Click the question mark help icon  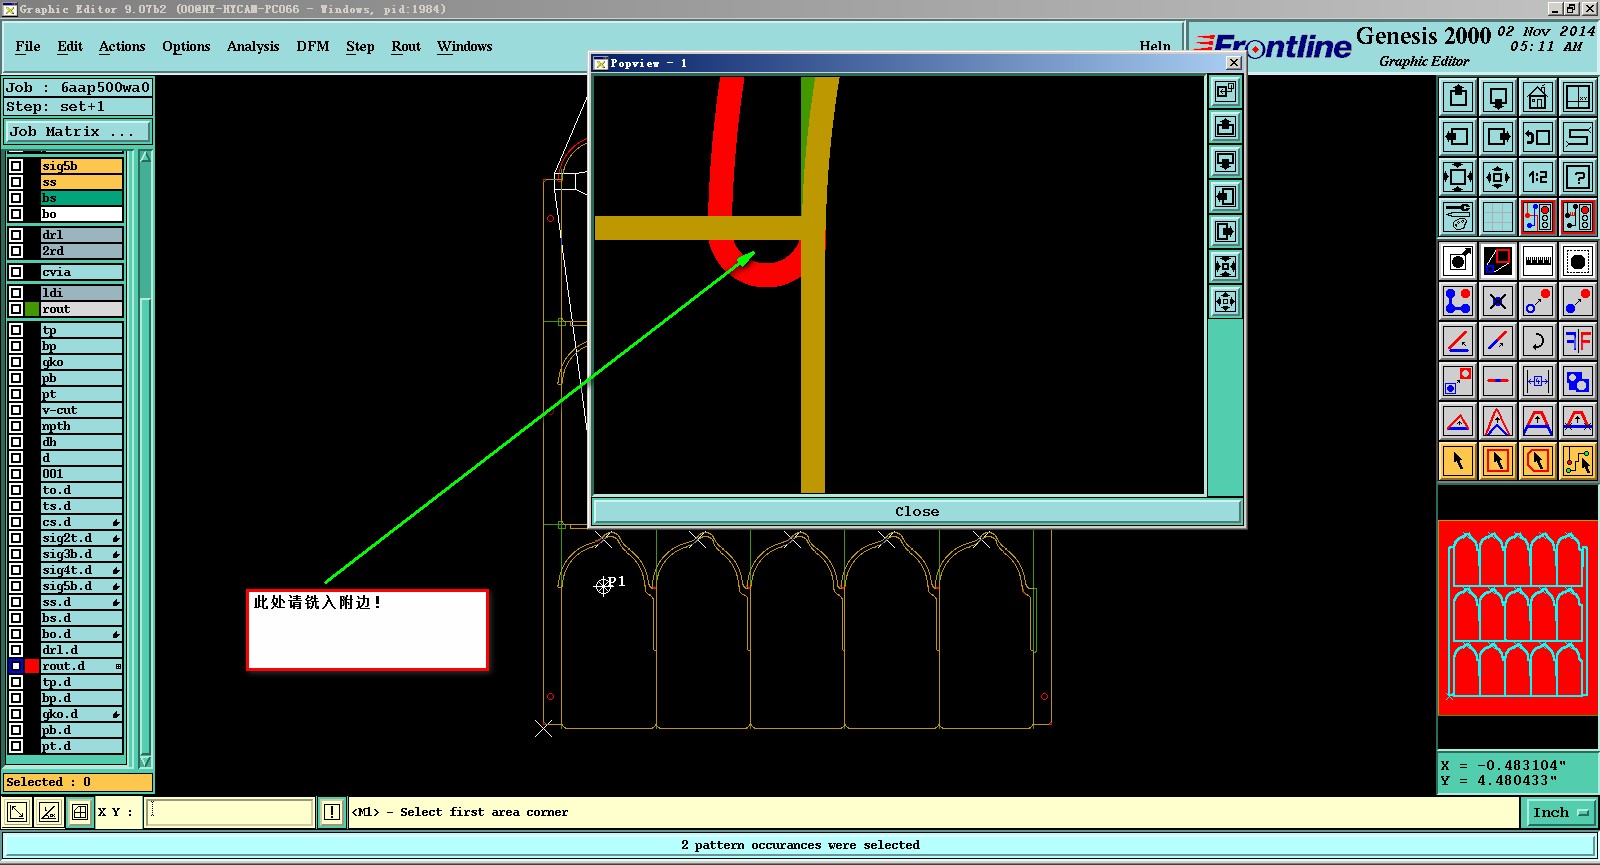pyautogui.click(x=1578, y=177)
